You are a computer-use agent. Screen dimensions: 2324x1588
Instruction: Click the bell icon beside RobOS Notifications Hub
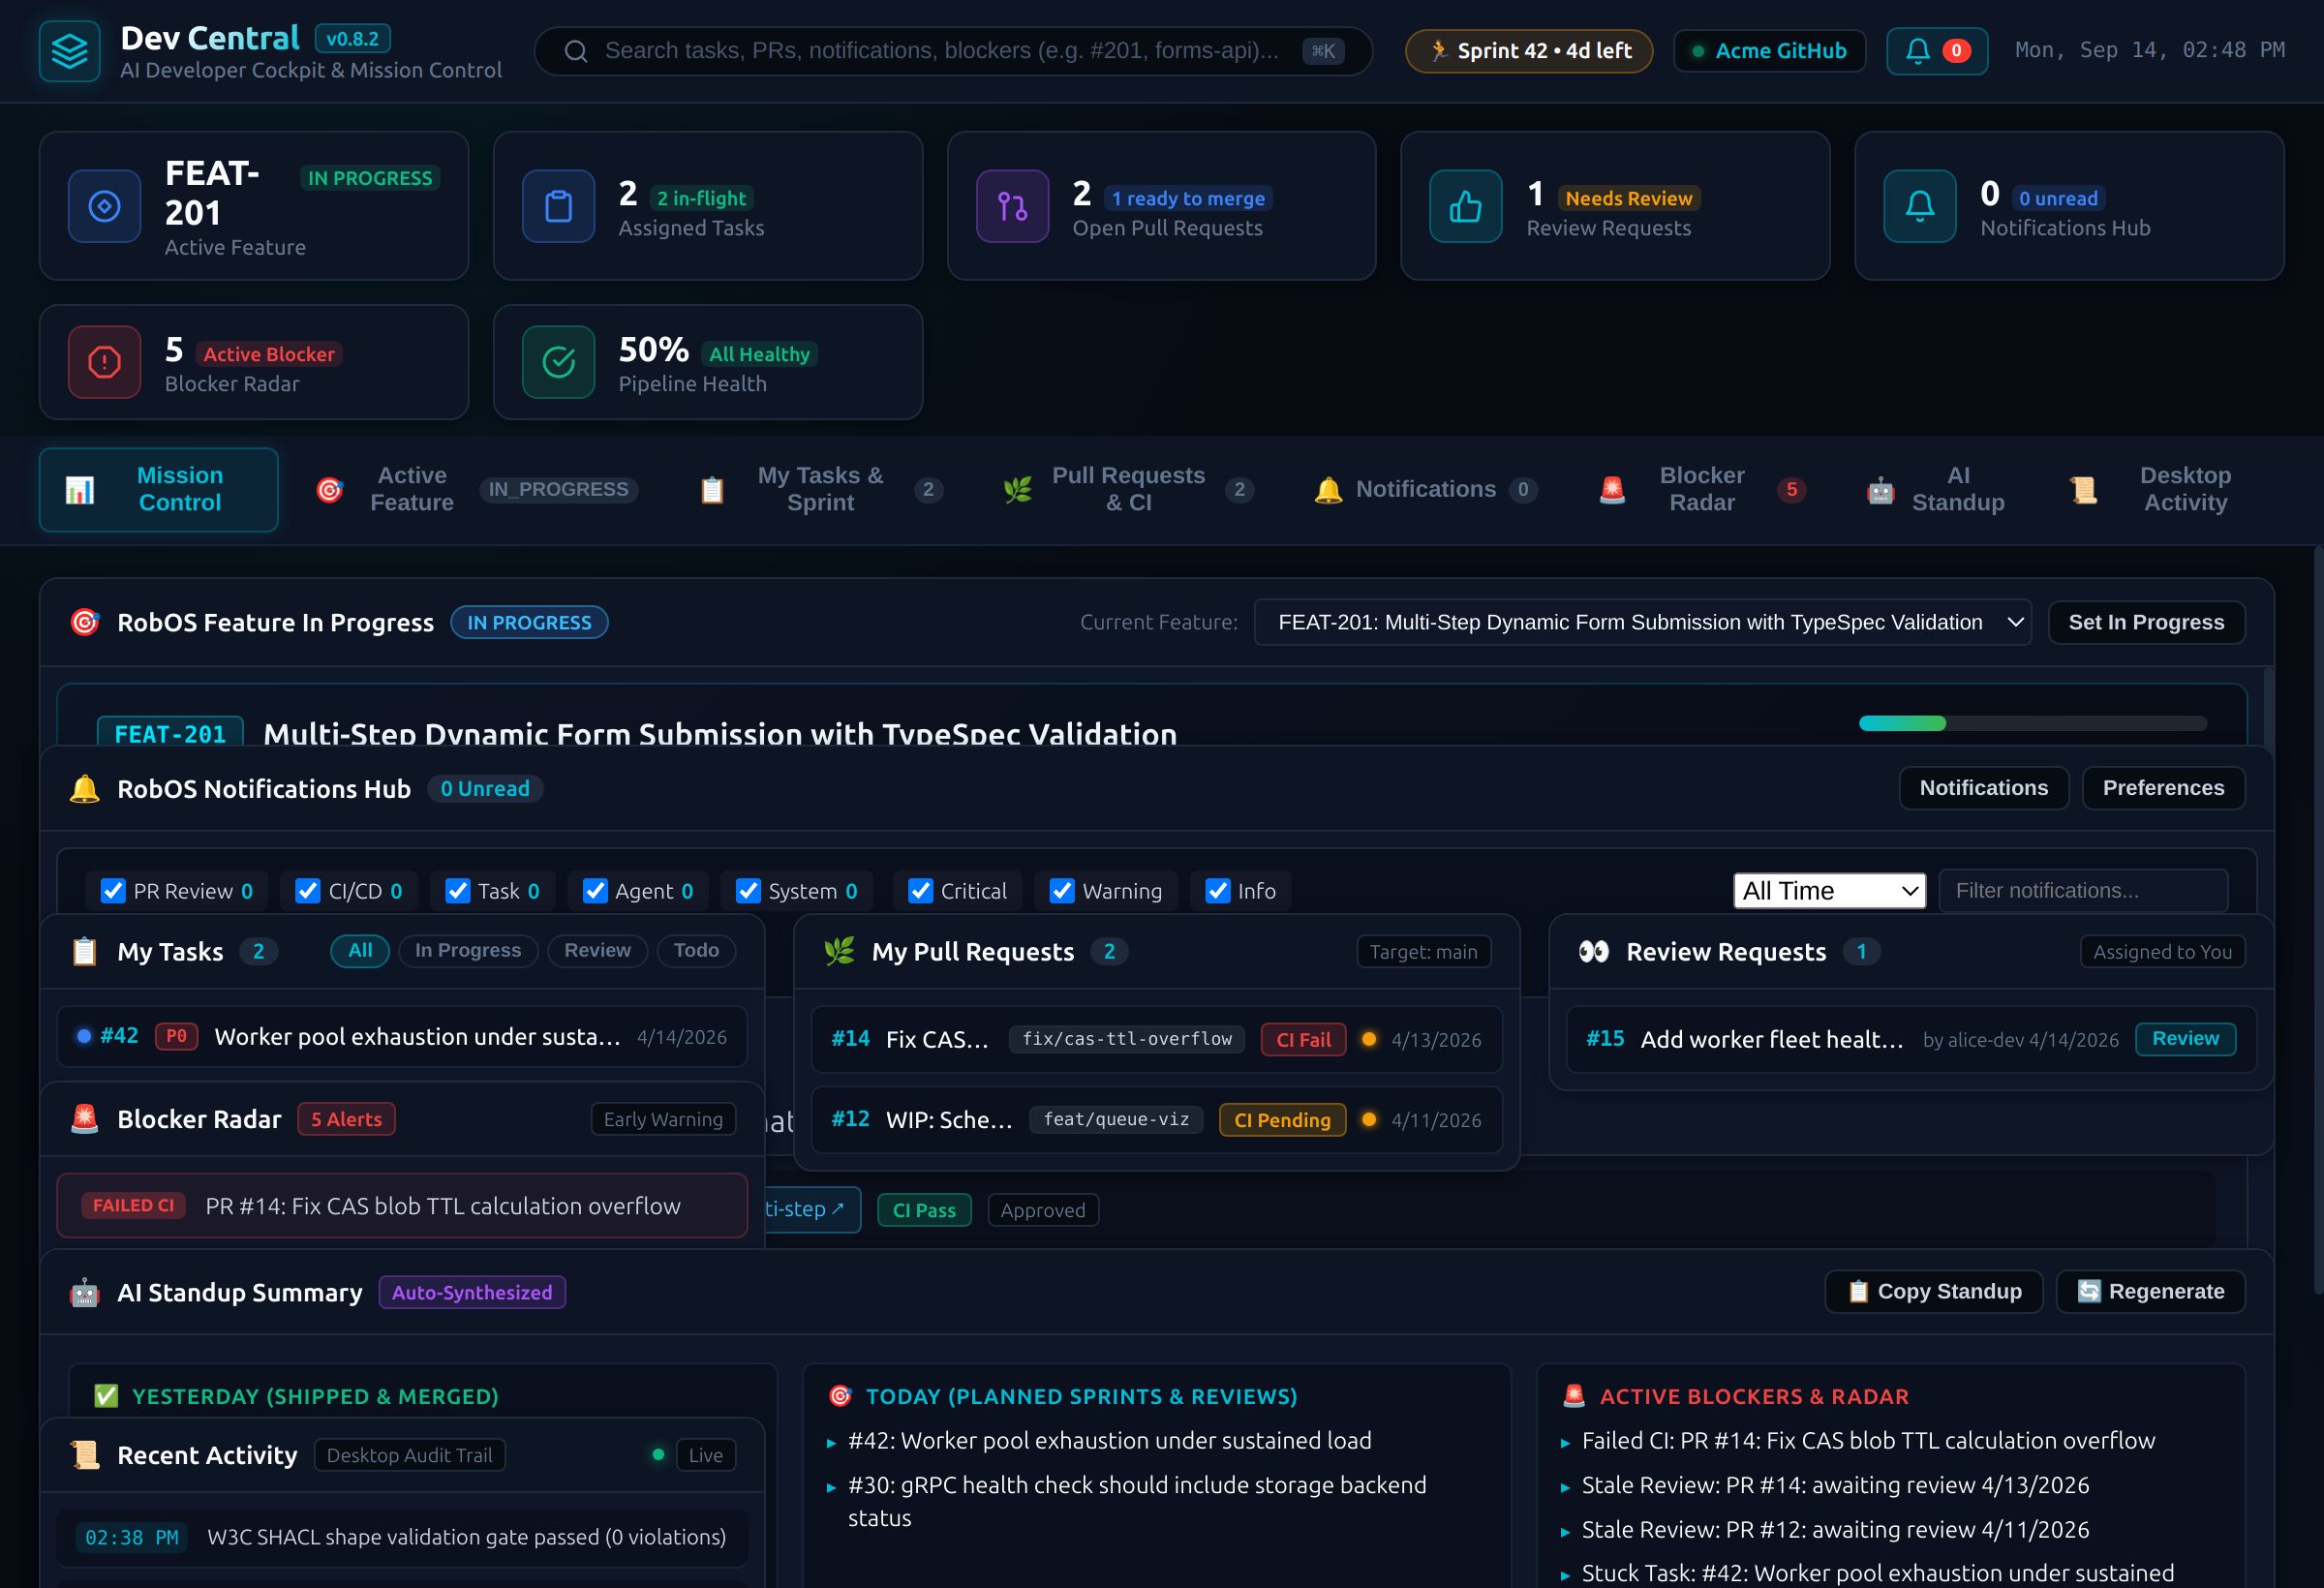(x=85, y=789)
